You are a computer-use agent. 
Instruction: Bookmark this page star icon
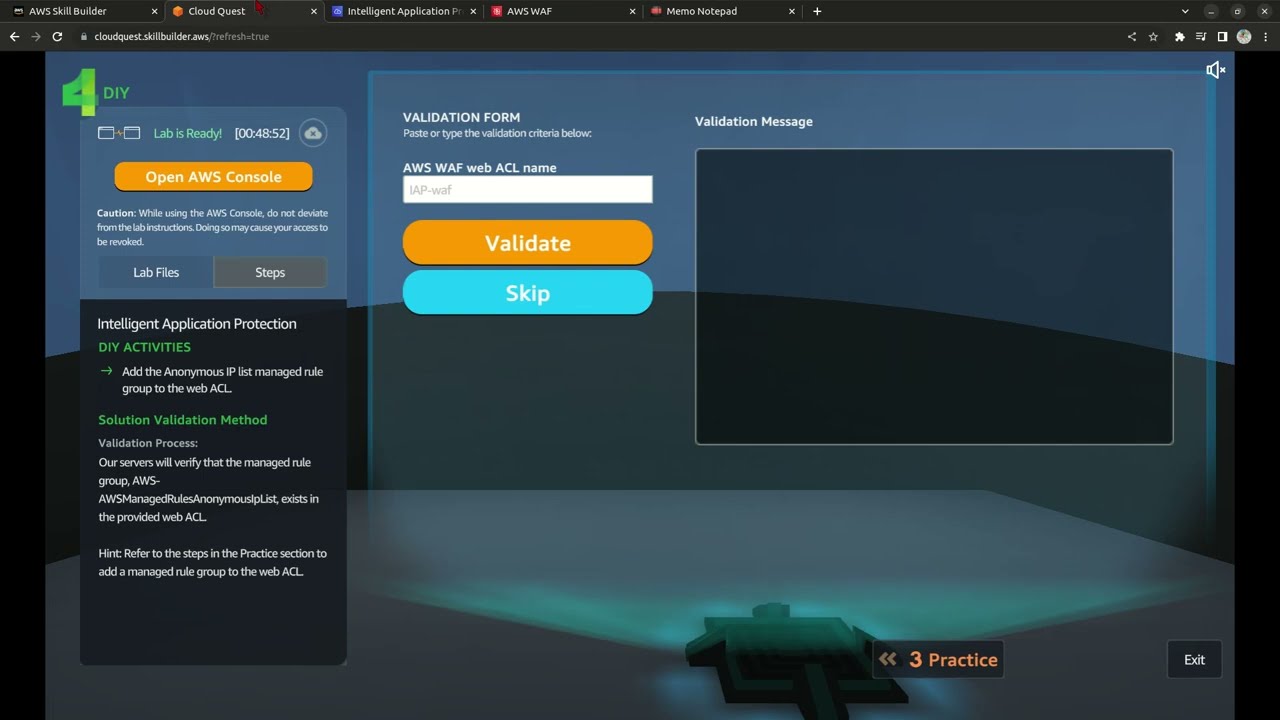coord(1154,36)
